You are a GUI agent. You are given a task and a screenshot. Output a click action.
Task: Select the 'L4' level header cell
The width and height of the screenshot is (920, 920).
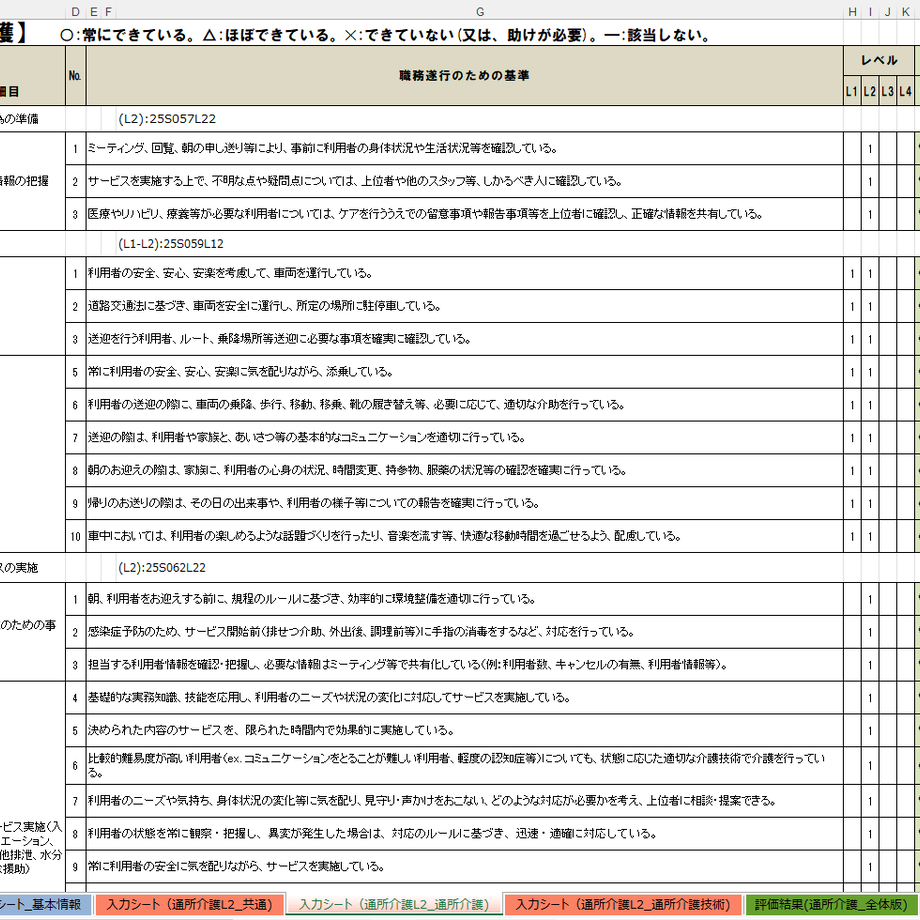point(905,91)
